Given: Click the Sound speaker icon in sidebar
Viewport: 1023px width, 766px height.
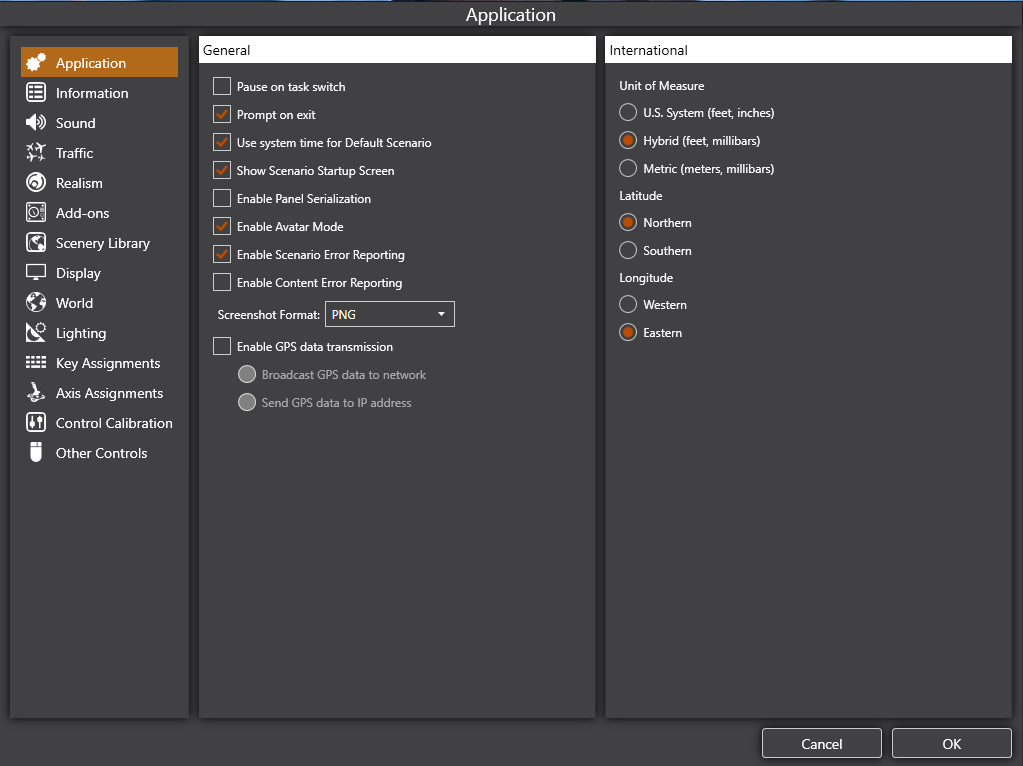Looking at the screenshot, I should tap(36, 123).
